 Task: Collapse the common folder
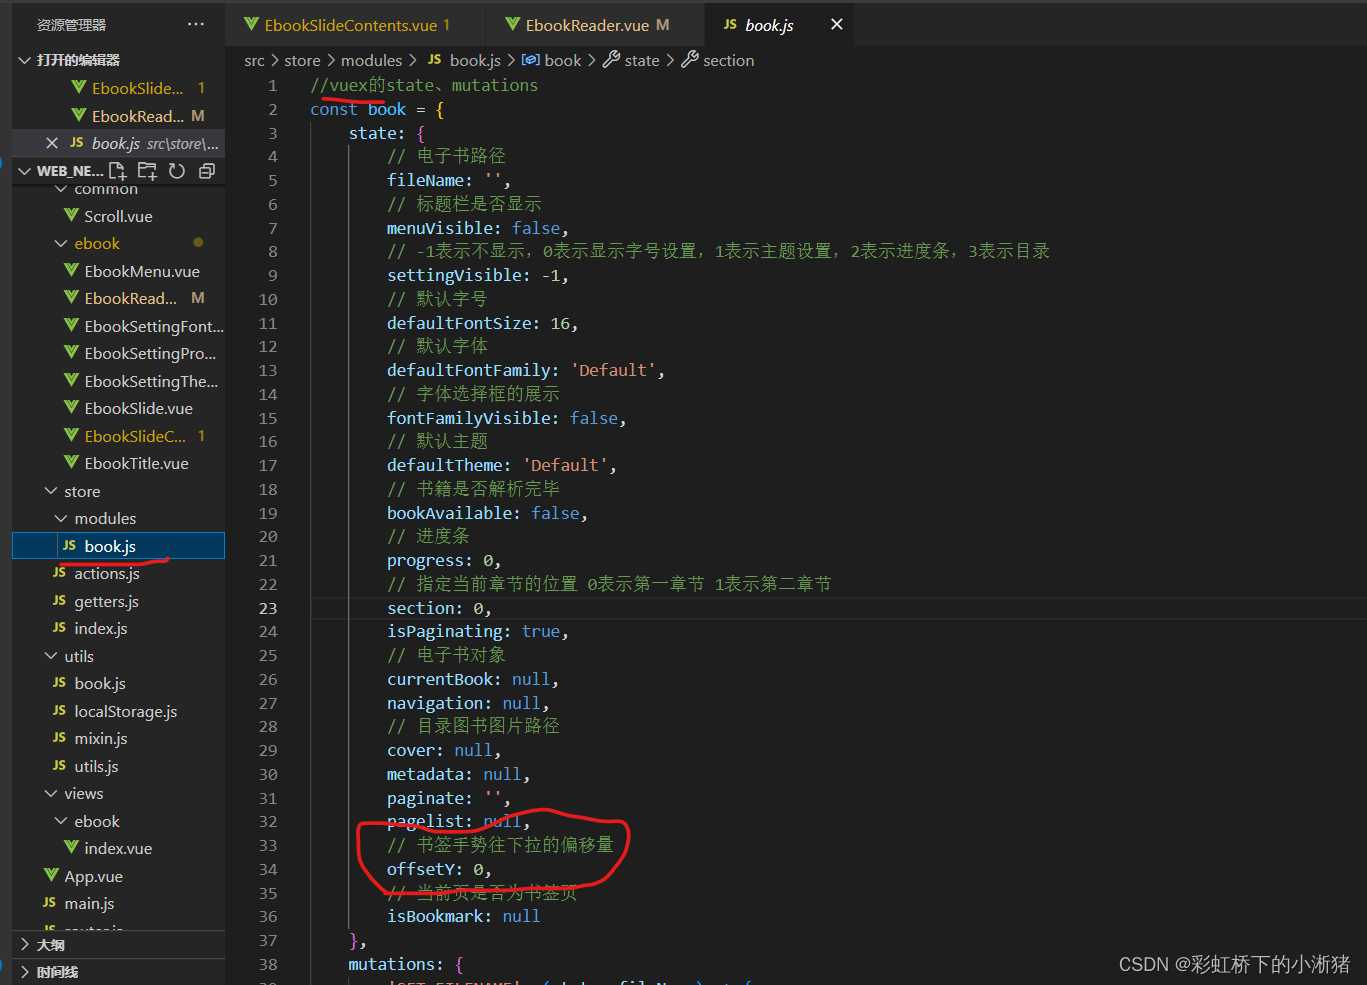coord(62,189)
